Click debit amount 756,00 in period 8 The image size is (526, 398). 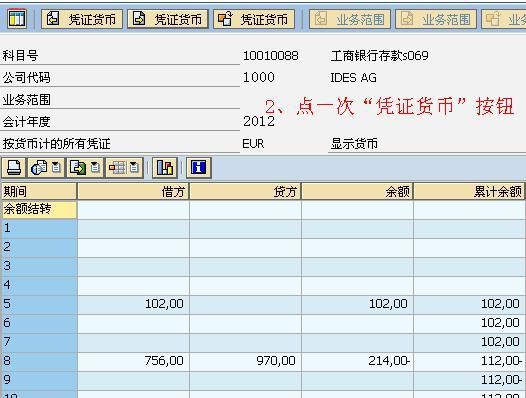point(164,361)
